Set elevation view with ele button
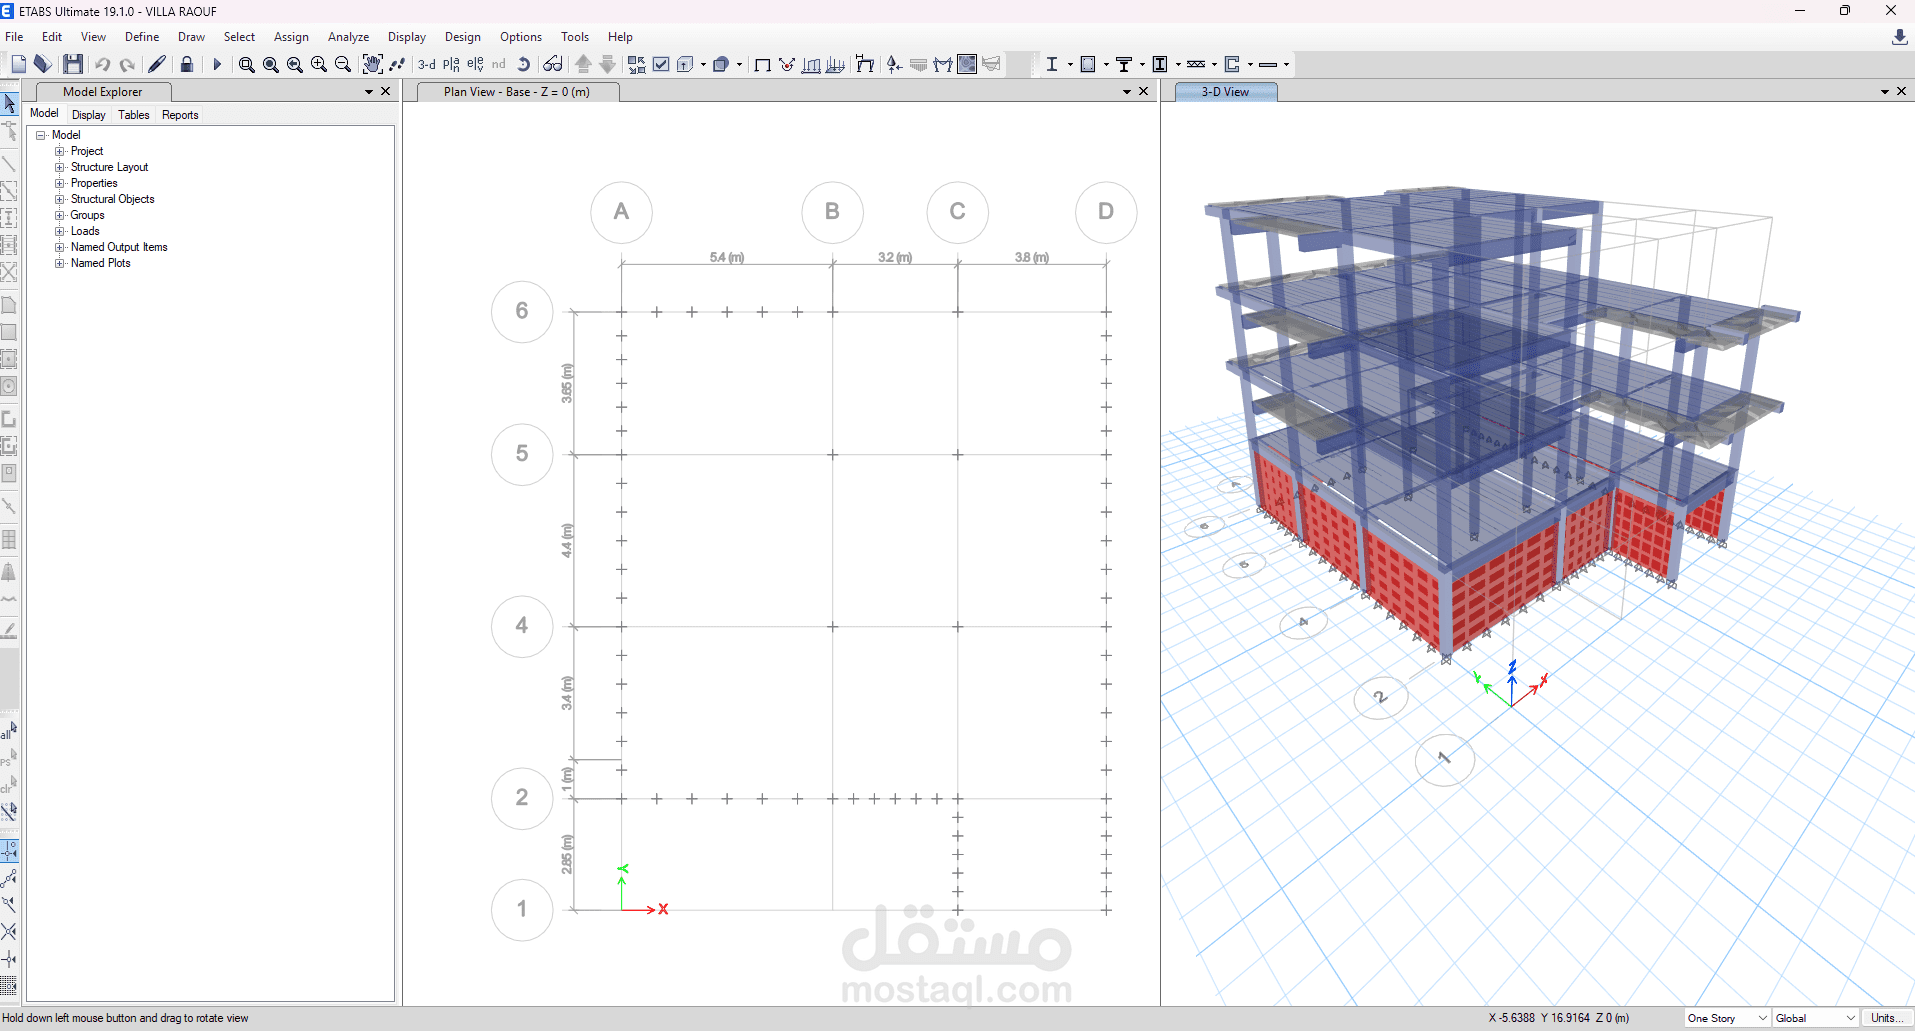The height and width of the screenshot is (1031, 1915). [475, 64]
